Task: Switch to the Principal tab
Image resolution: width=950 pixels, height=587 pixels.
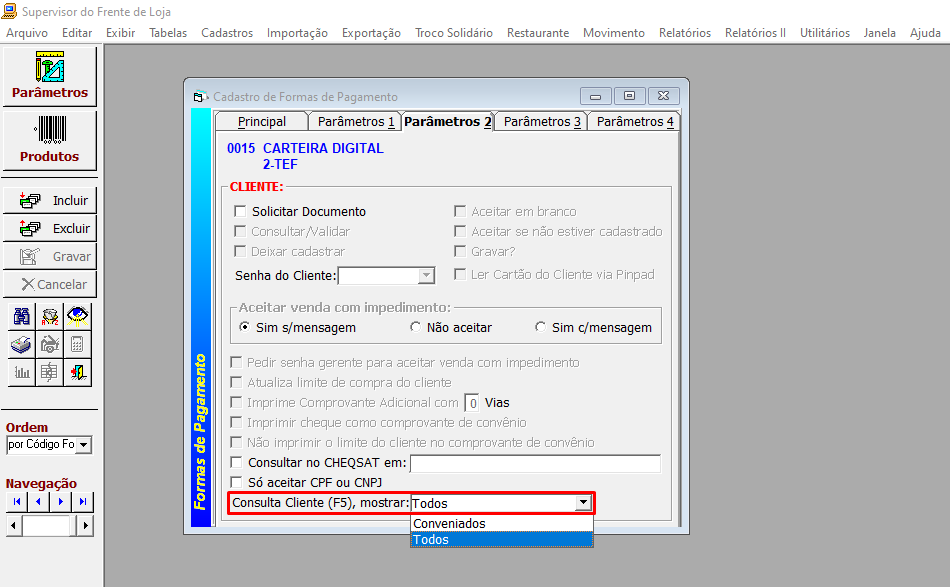Action: coord(262,122)
